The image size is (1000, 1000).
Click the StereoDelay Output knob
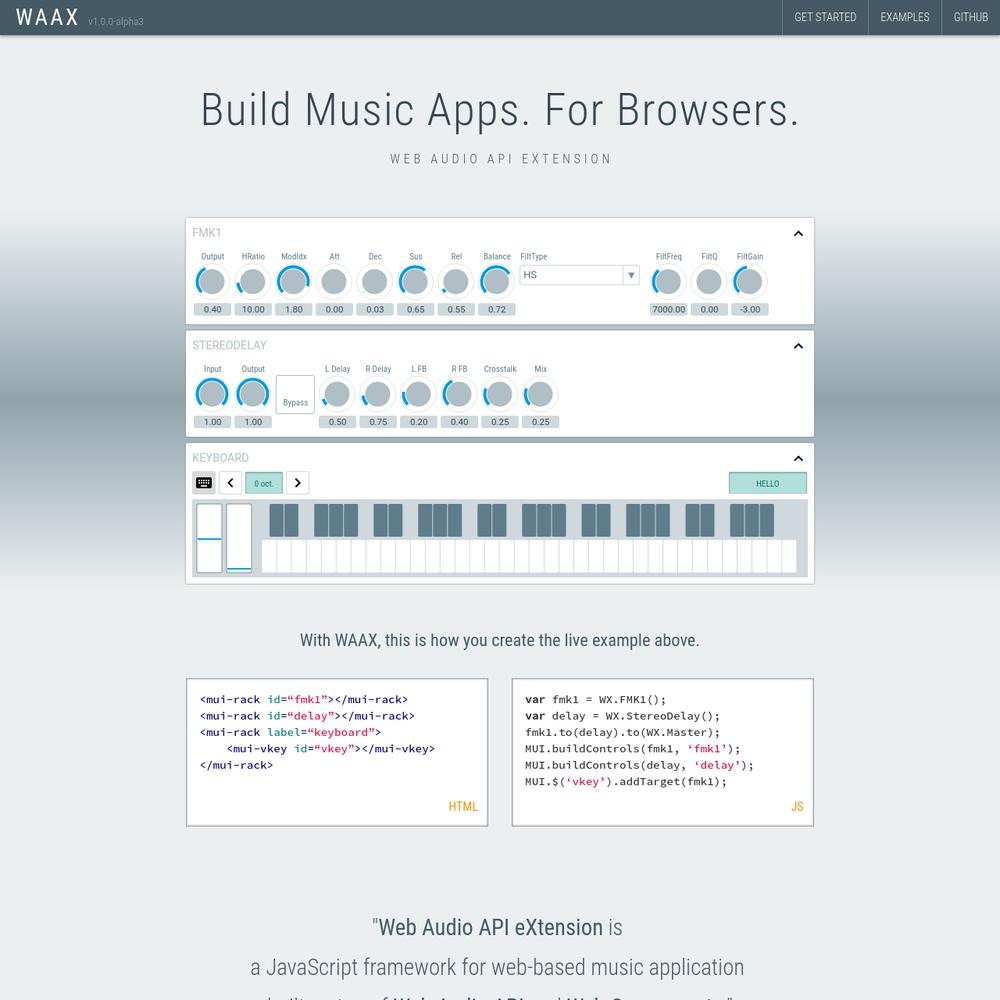coord(253,394)
